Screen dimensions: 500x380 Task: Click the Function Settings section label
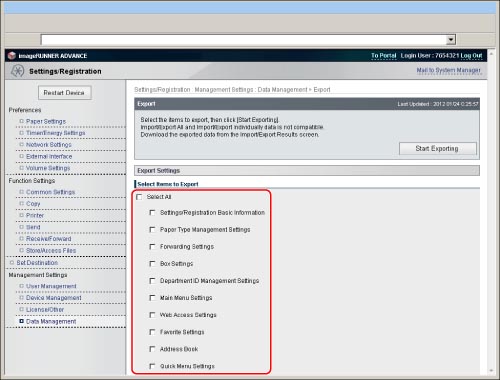coord(32,181)
